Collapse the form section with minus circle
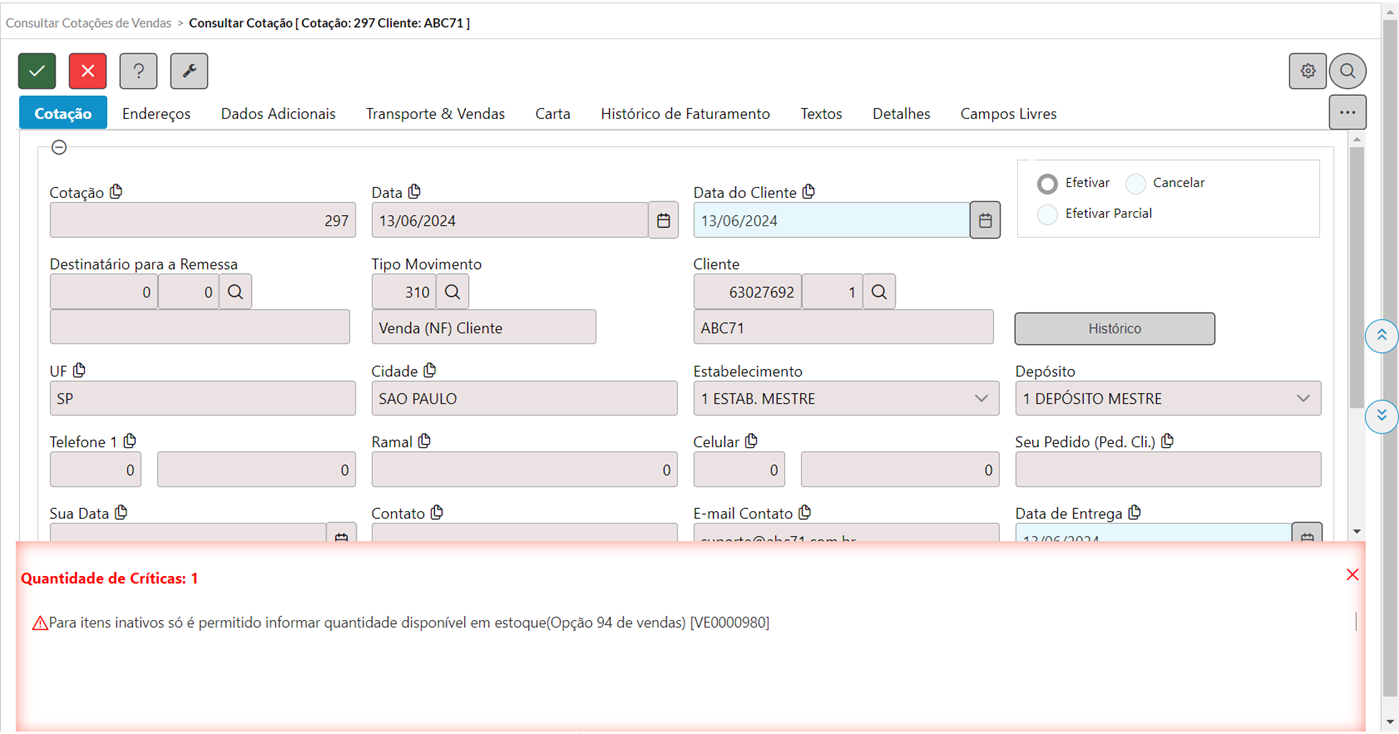This screenshot has height=734, width=1399. [59, 147]
